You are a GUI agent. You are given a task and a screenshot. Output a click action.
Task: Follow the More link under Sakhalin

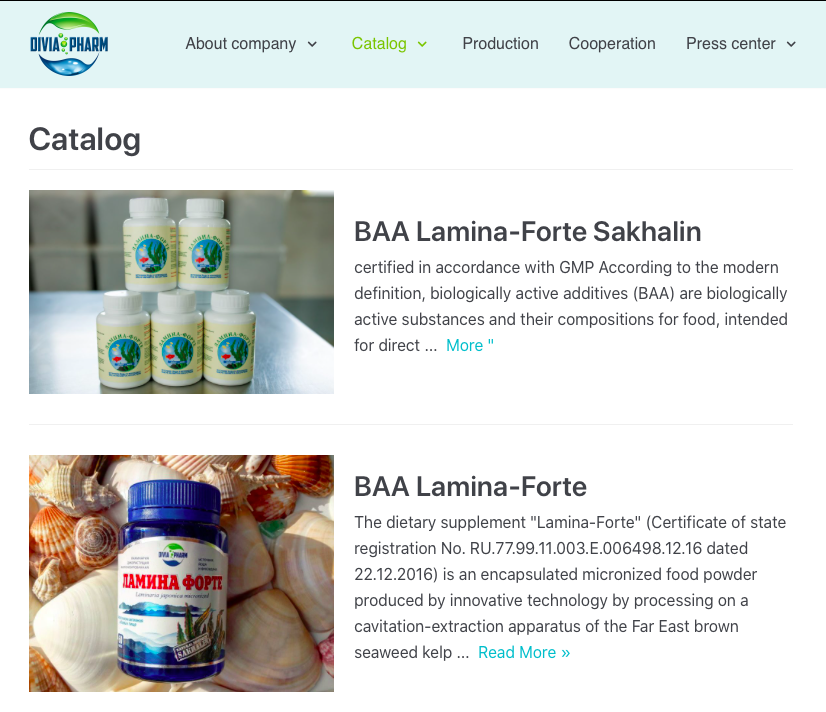(x=470, y=345)
